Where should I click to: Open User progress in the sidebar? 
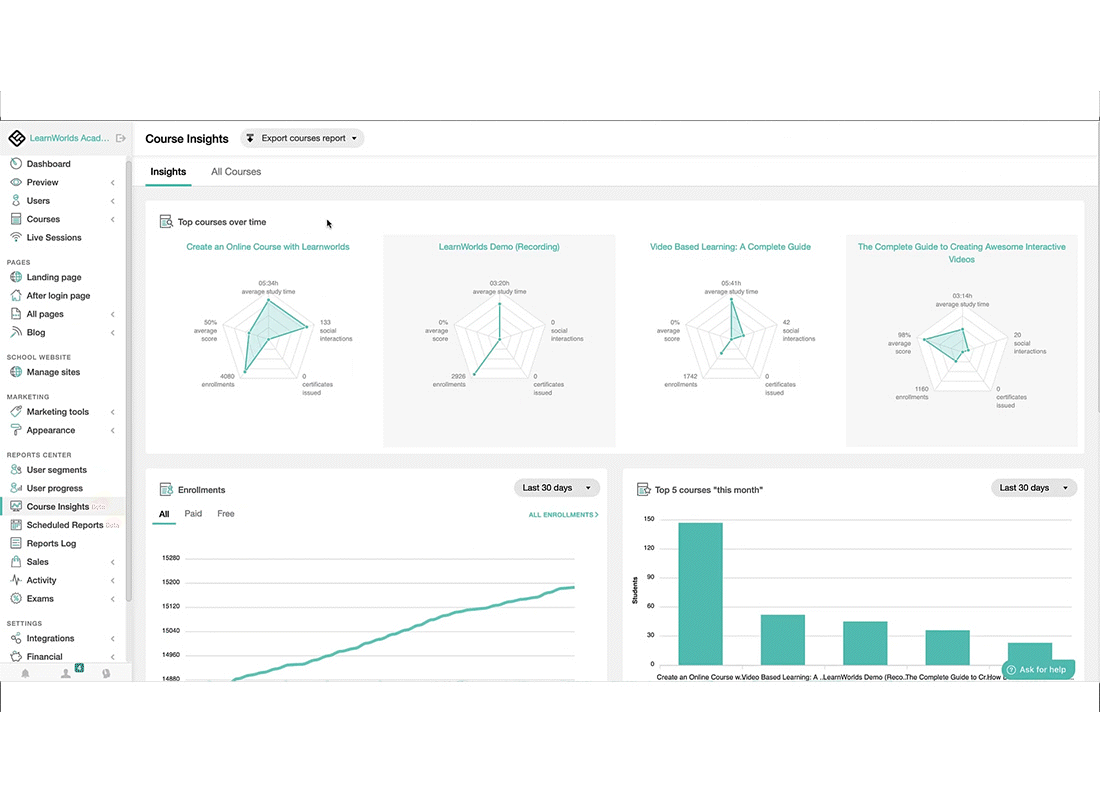(x=55, y=489)
